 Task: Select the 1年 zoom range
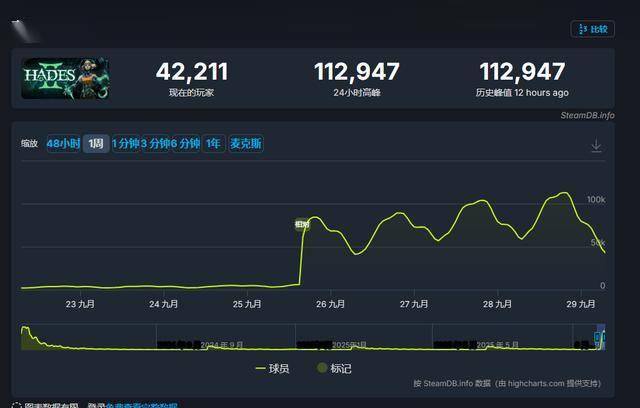click(213, 144)
